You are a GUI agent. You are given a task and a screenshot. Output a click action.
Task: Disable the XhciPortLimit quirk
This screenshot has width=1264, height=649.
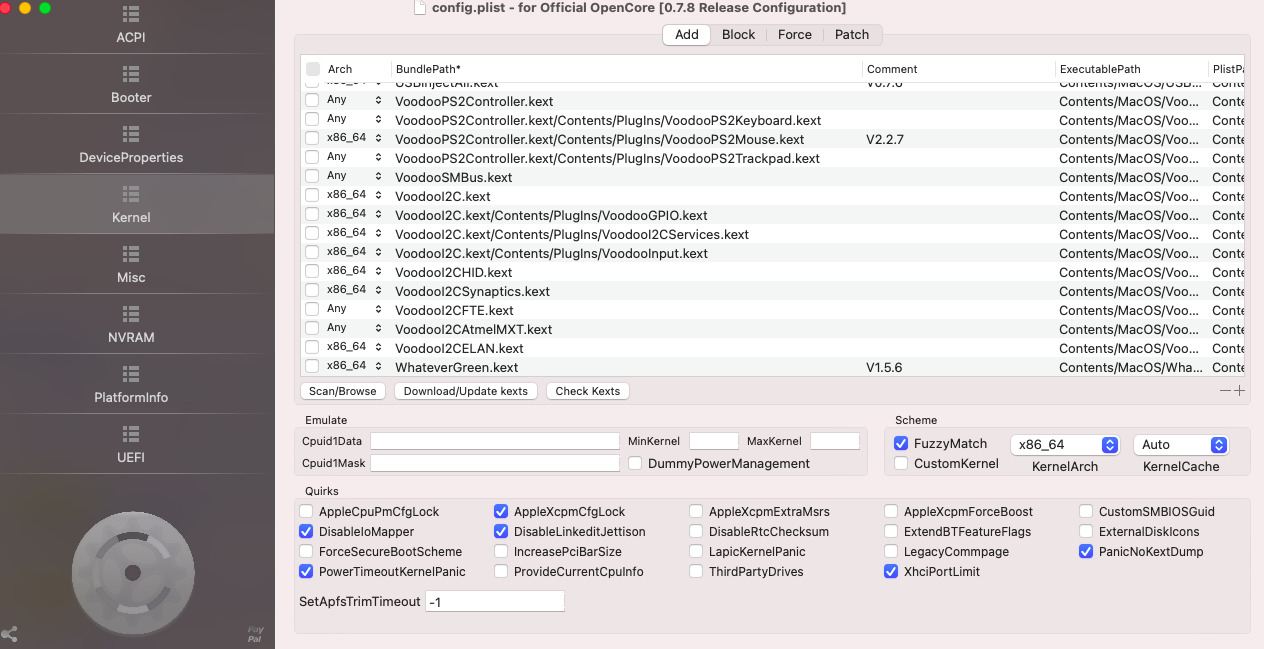click(x=891, y=571)
